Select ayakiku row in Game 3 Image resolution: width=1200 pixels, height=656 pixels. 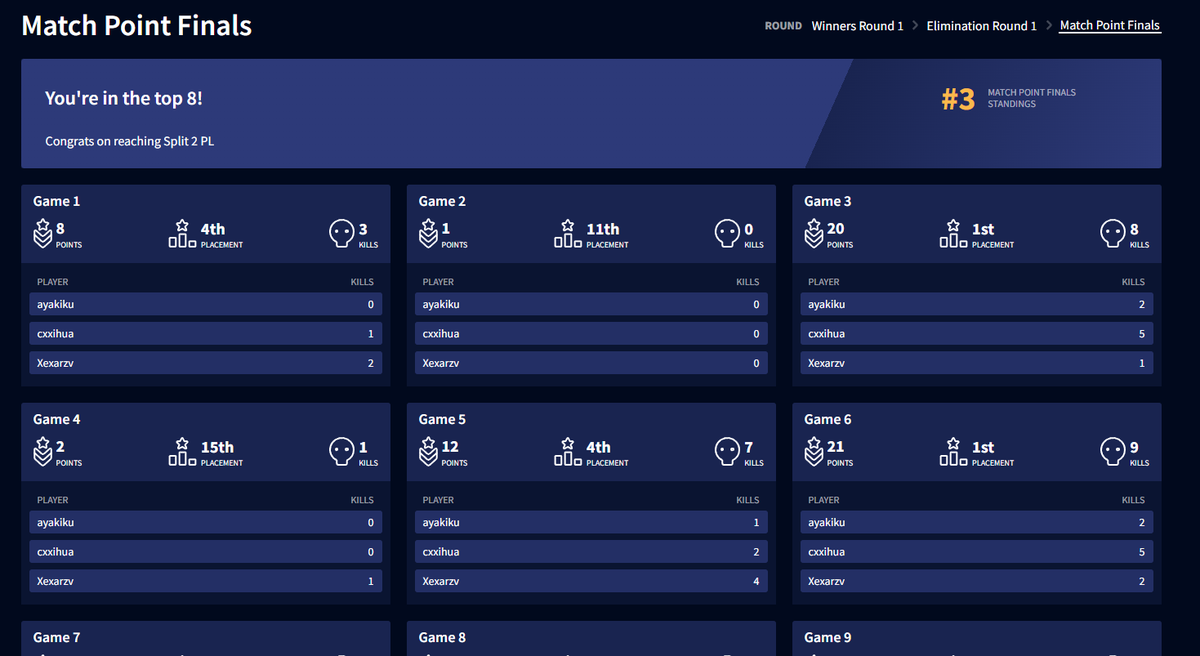(977, 304)
